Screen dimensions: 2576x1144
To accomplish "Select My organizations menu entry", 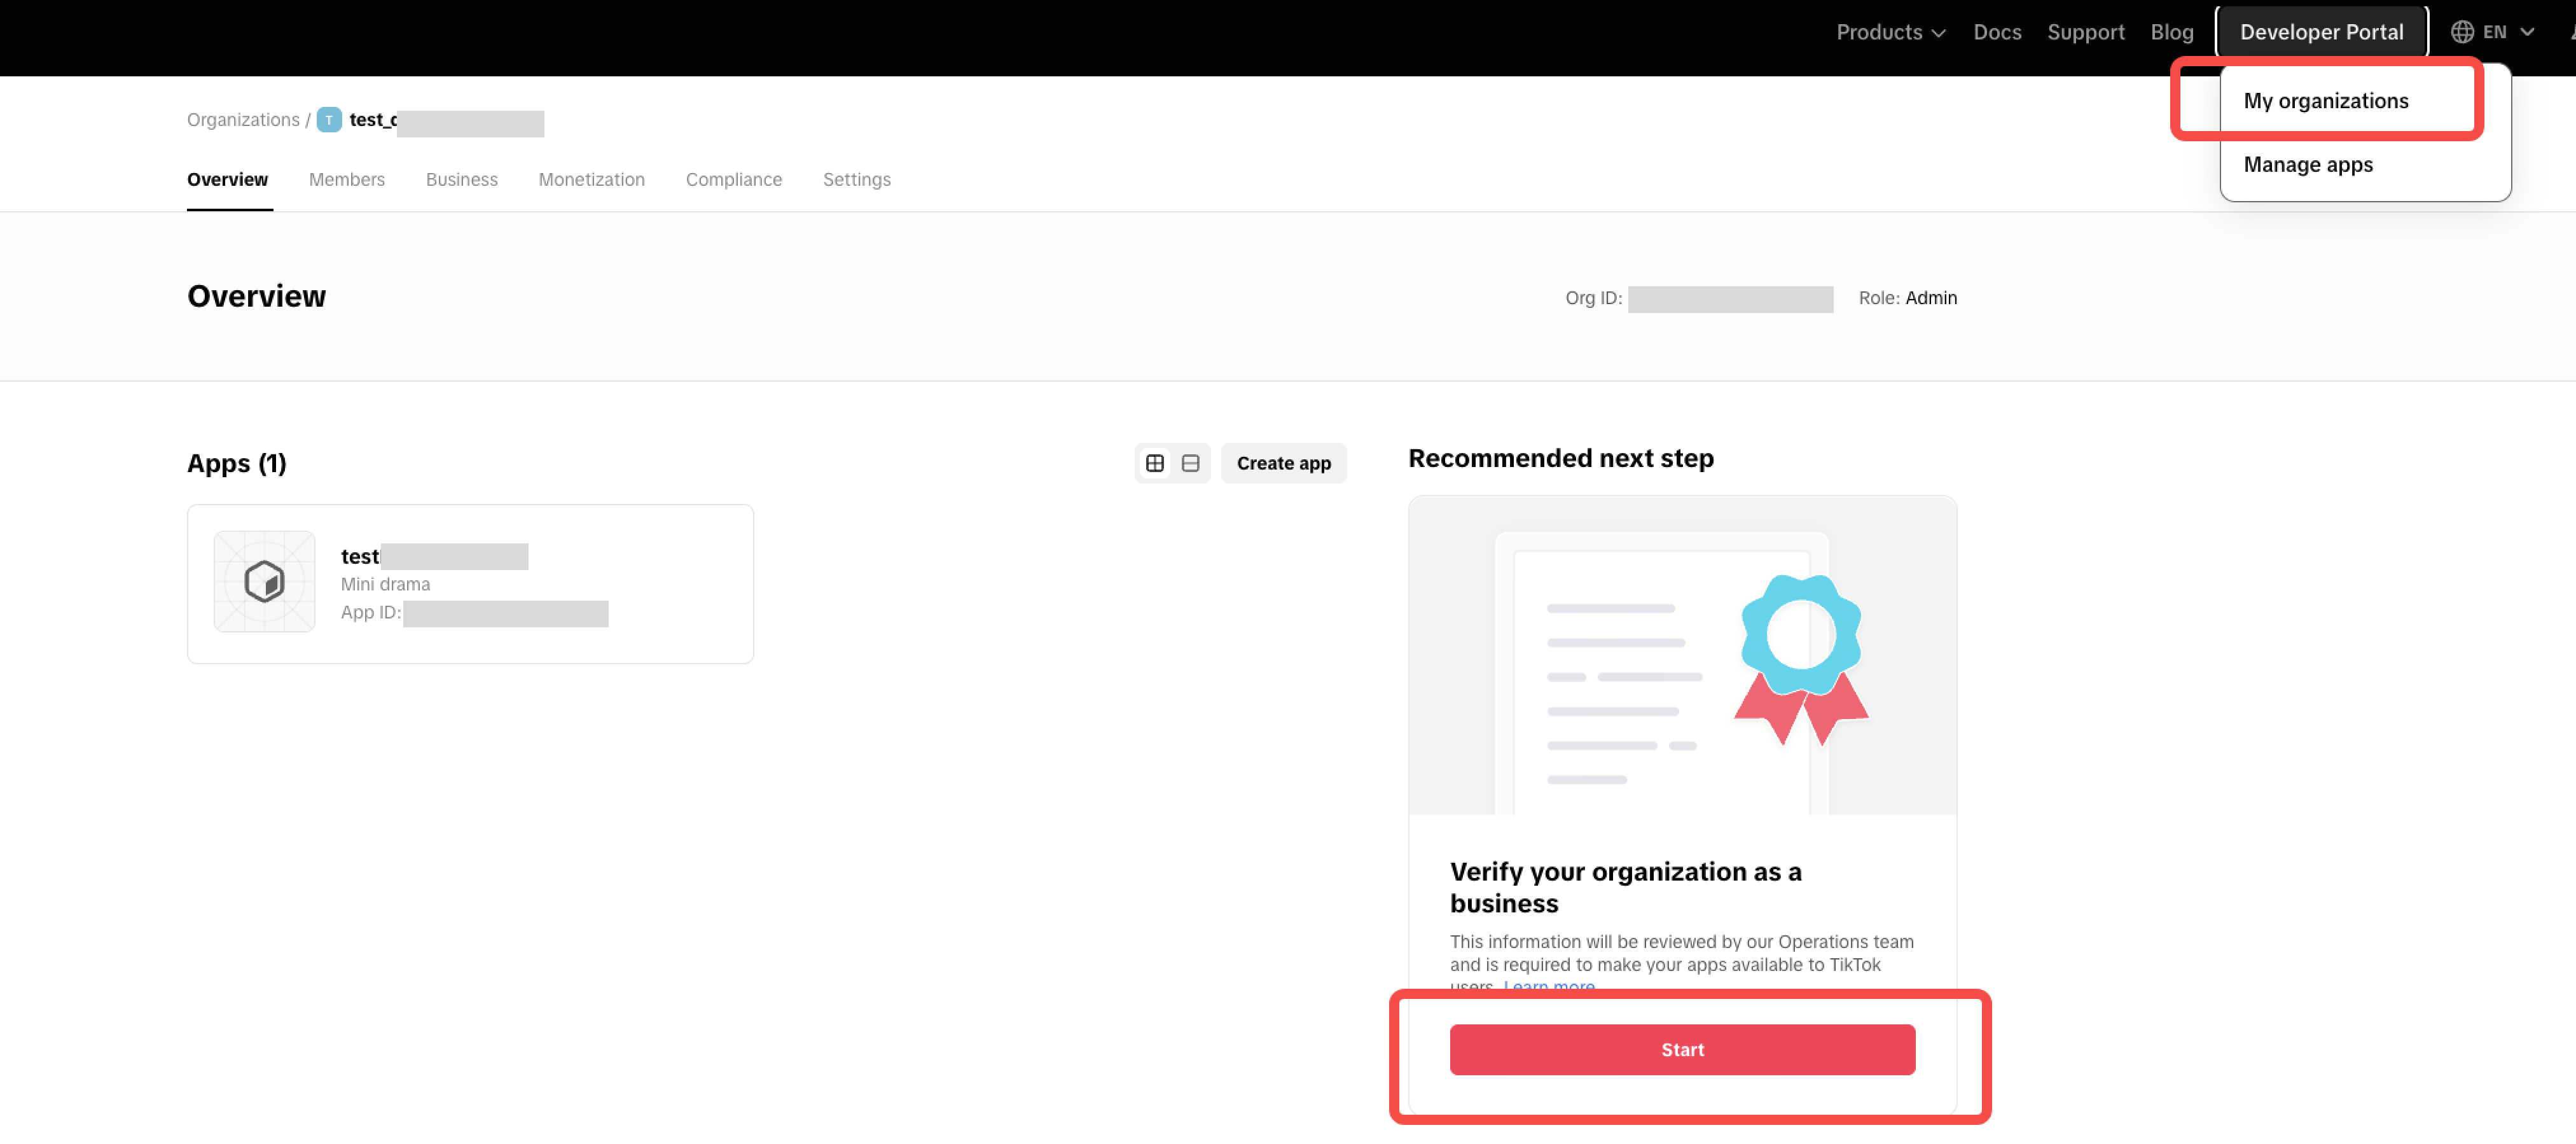I will pyautogui.click(x=2326, y=101).
